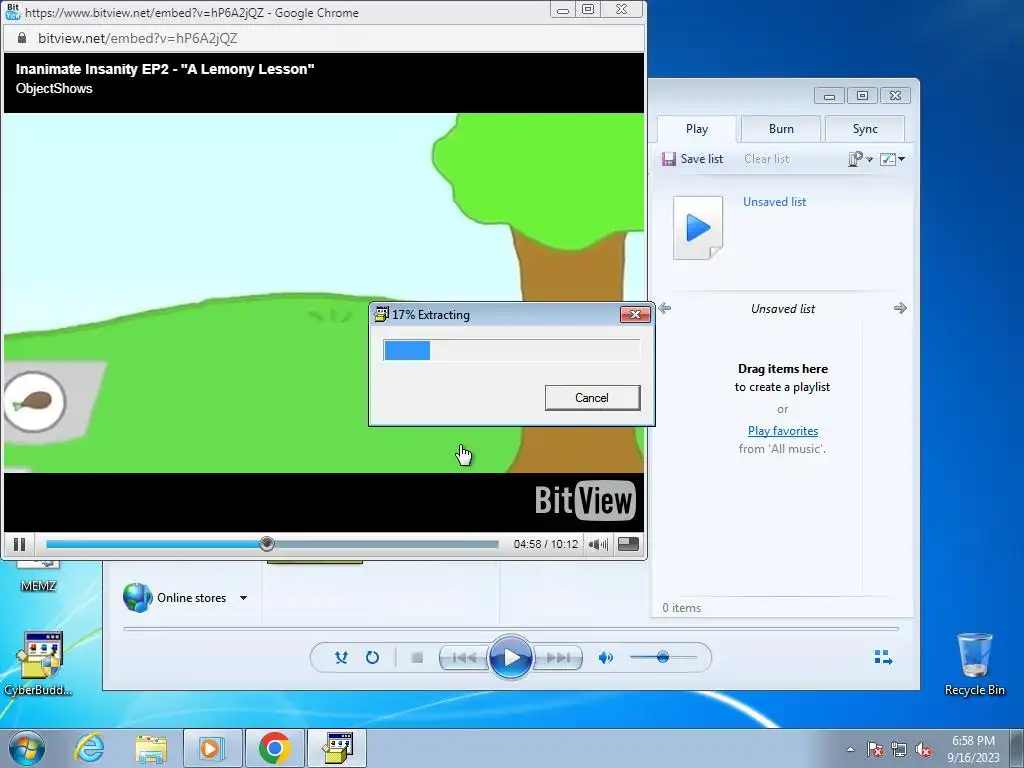Screen dimensions: 1024x768
Task: Click the Previous track button
Action: pos(464,657)
